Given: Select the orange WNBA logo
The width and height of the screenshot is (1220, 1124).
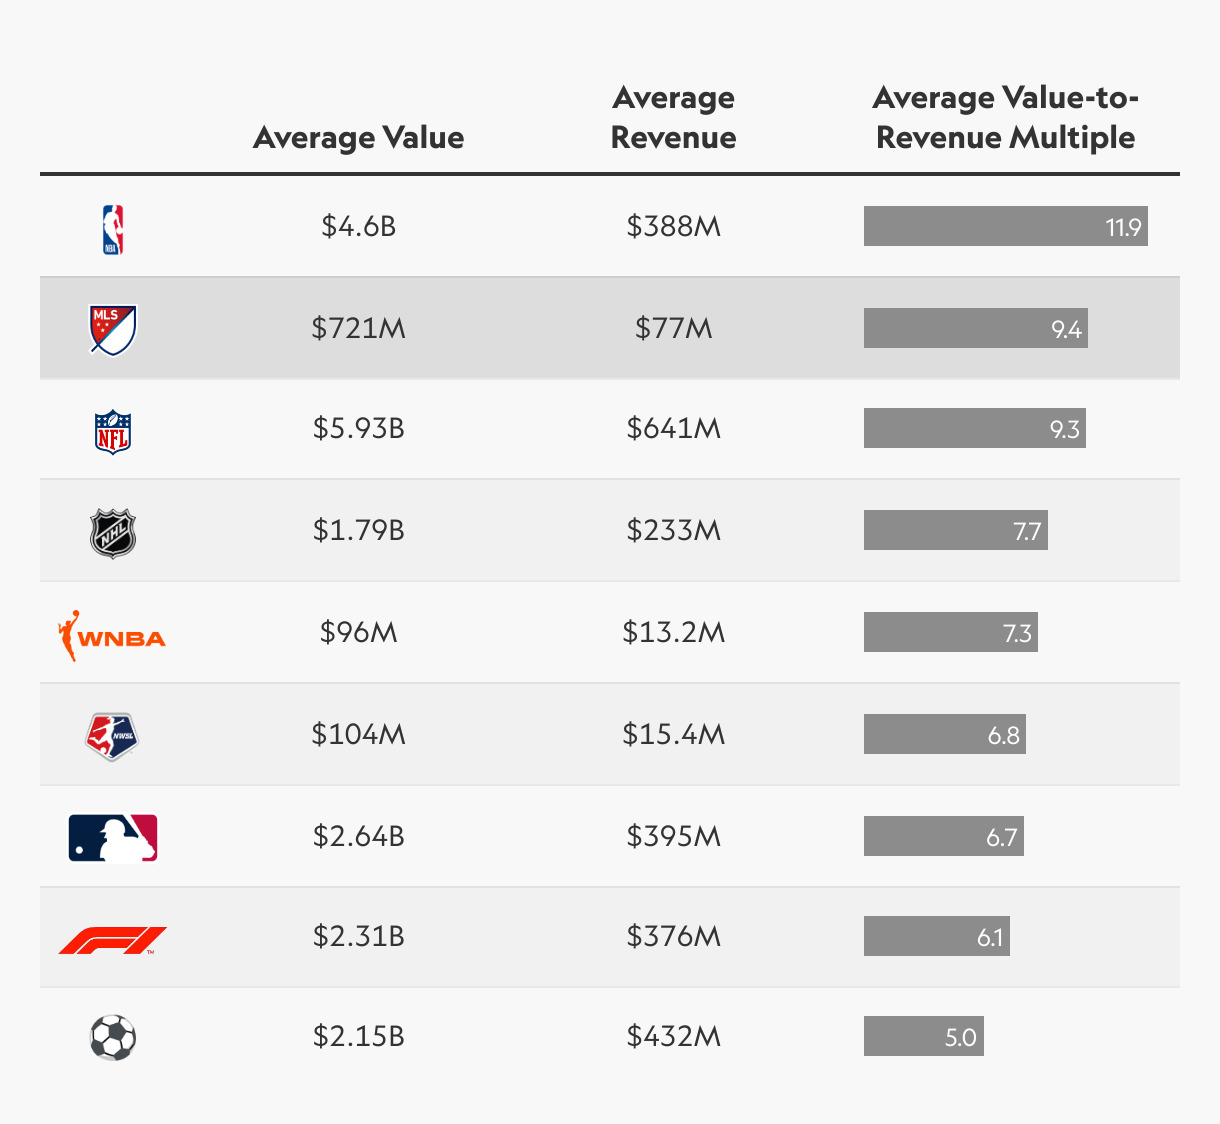Looking at the screenshot, I should coord(112,636).
